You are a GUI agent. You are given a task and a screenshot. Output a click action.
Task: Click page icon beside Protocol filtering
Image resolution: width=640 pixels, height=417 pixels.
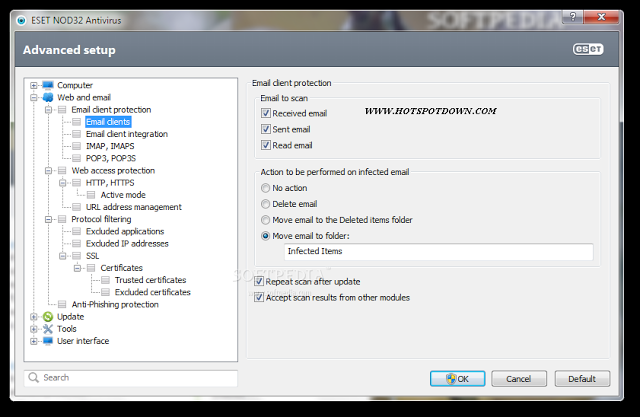62,219
